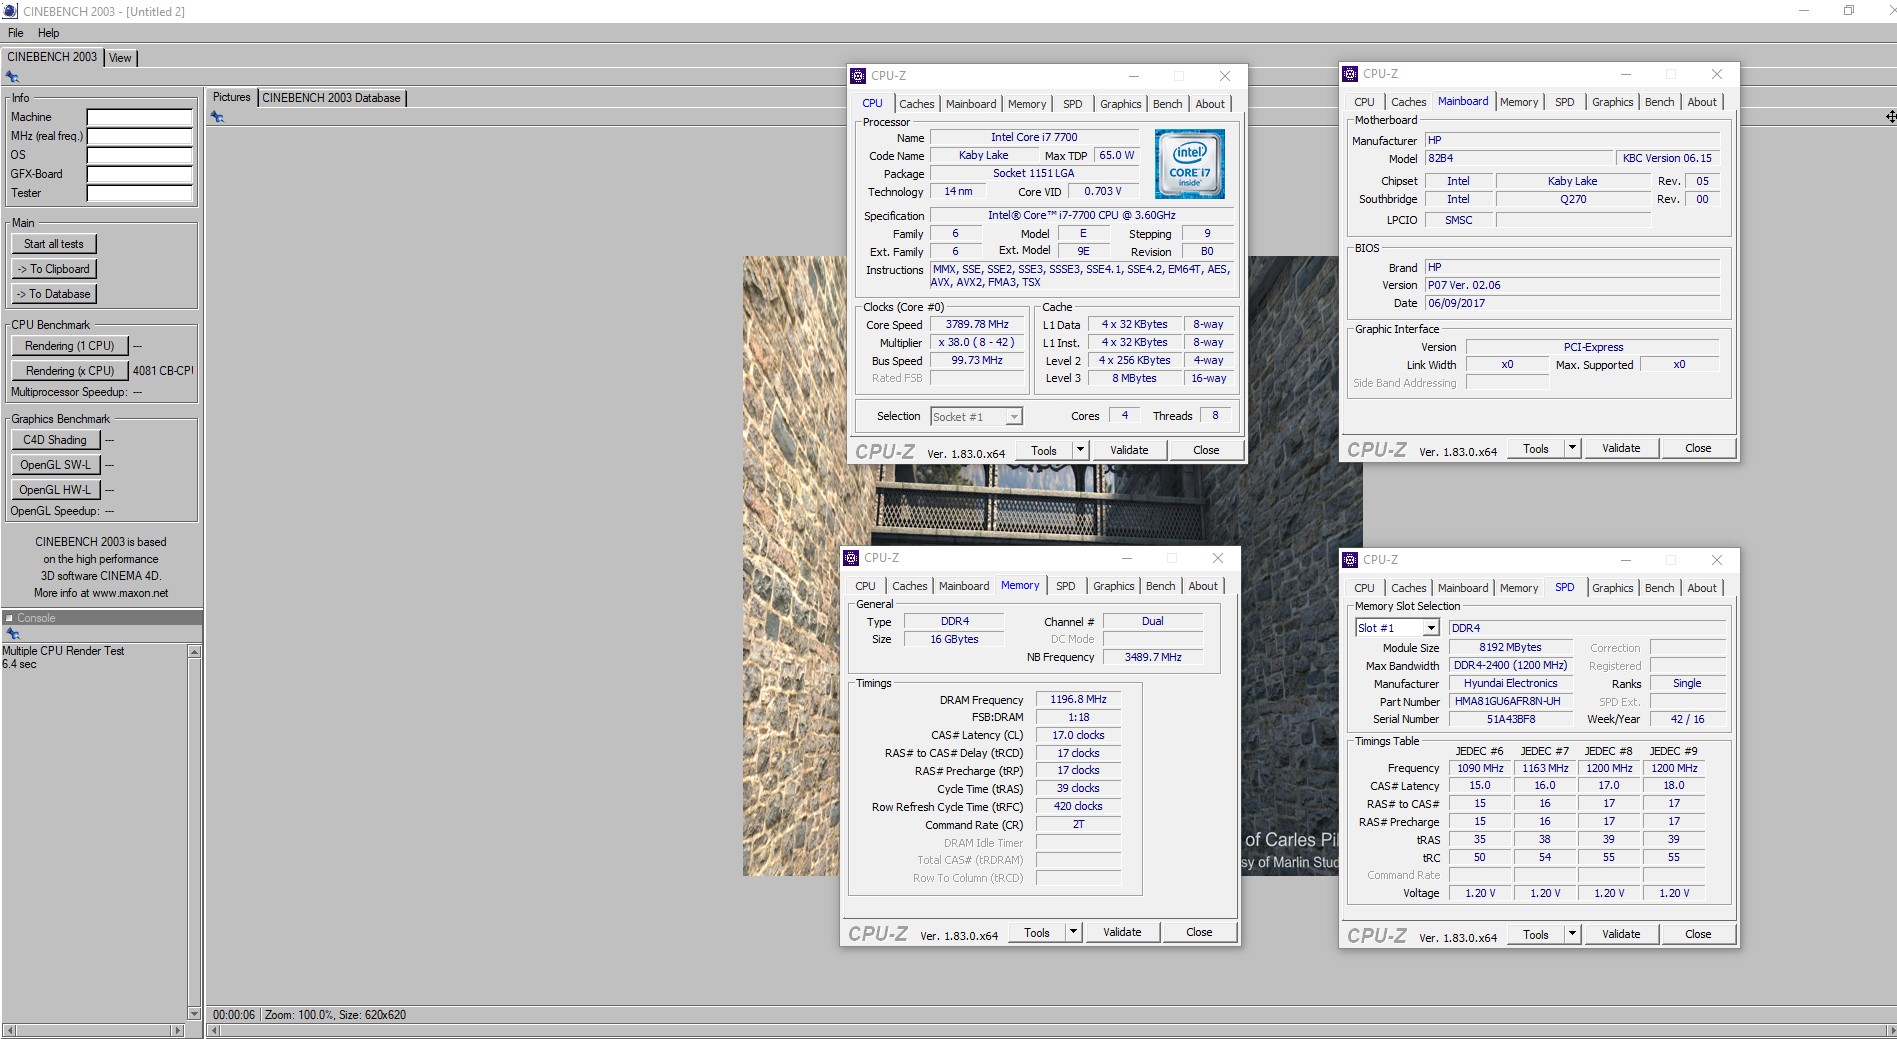Open Bench tab in the CPU window

click(x=1167, y=104)
